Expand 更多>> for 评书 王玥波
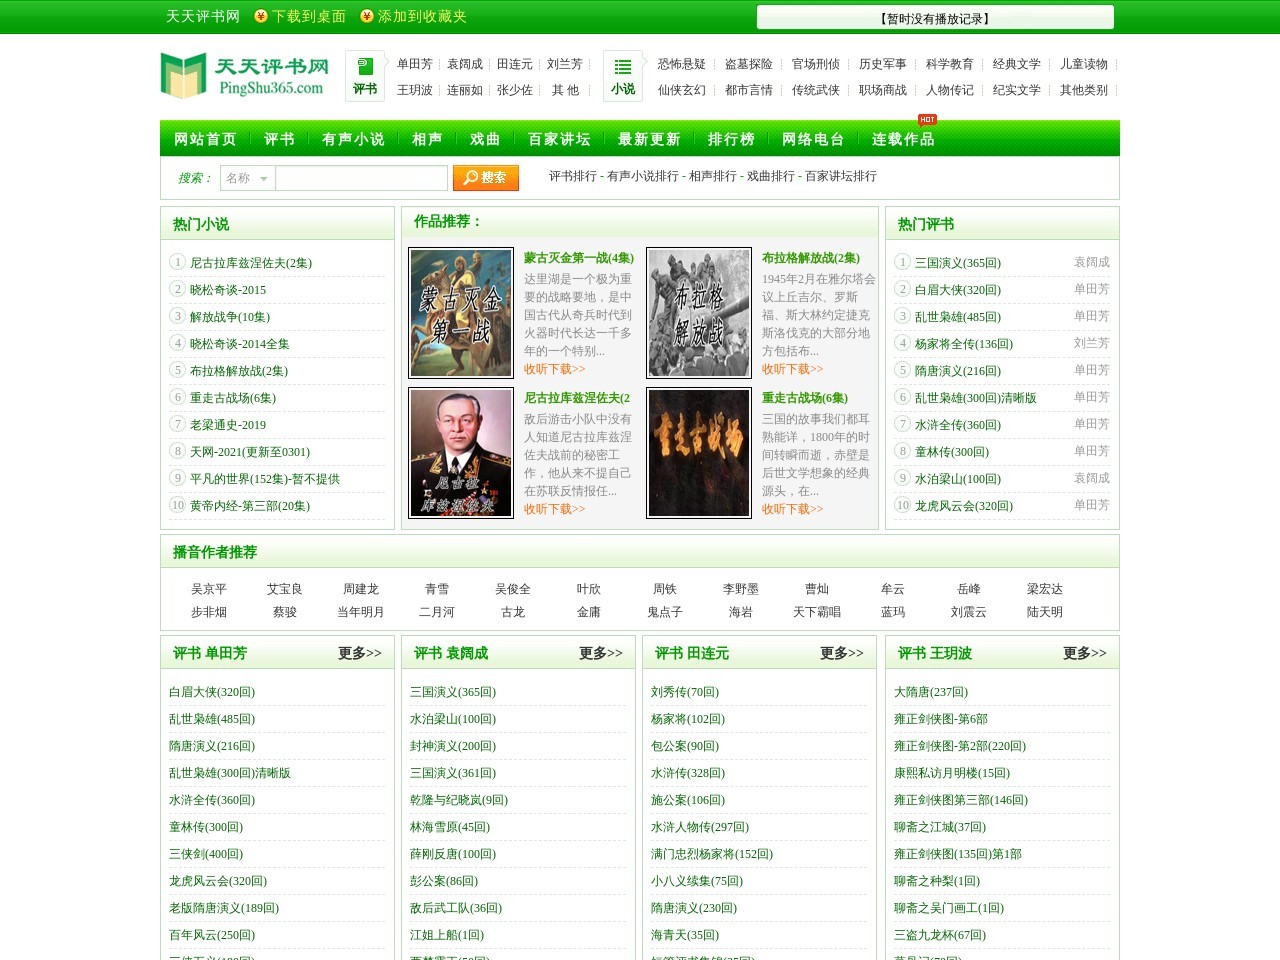This screenshot has width=1280, height=960. [1084, 653]
